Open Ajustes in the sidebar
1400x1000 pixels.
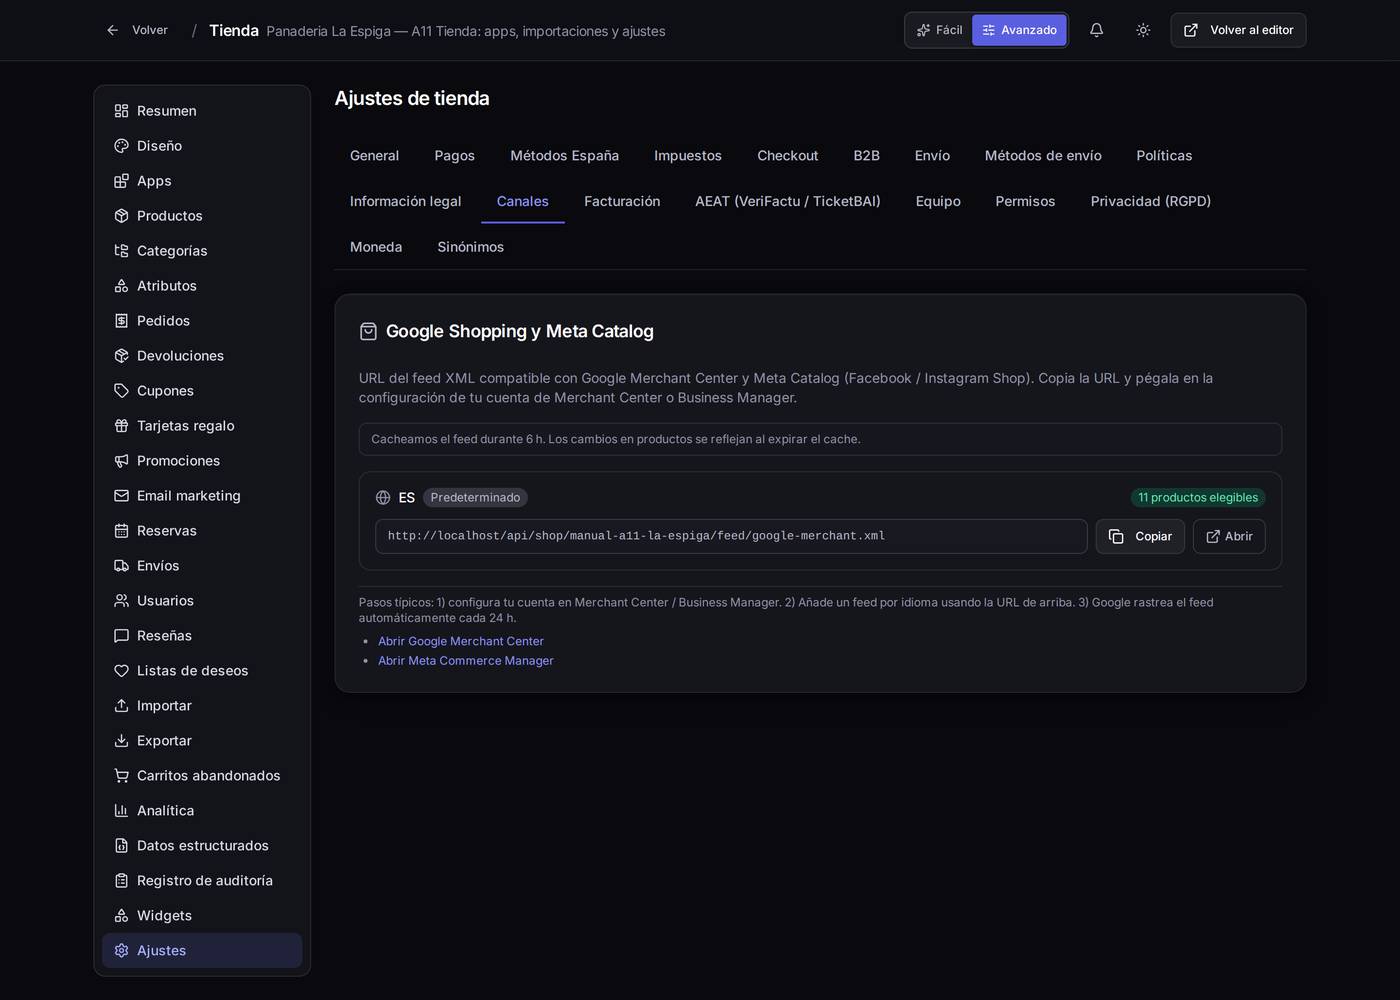(x=202, y=951)
